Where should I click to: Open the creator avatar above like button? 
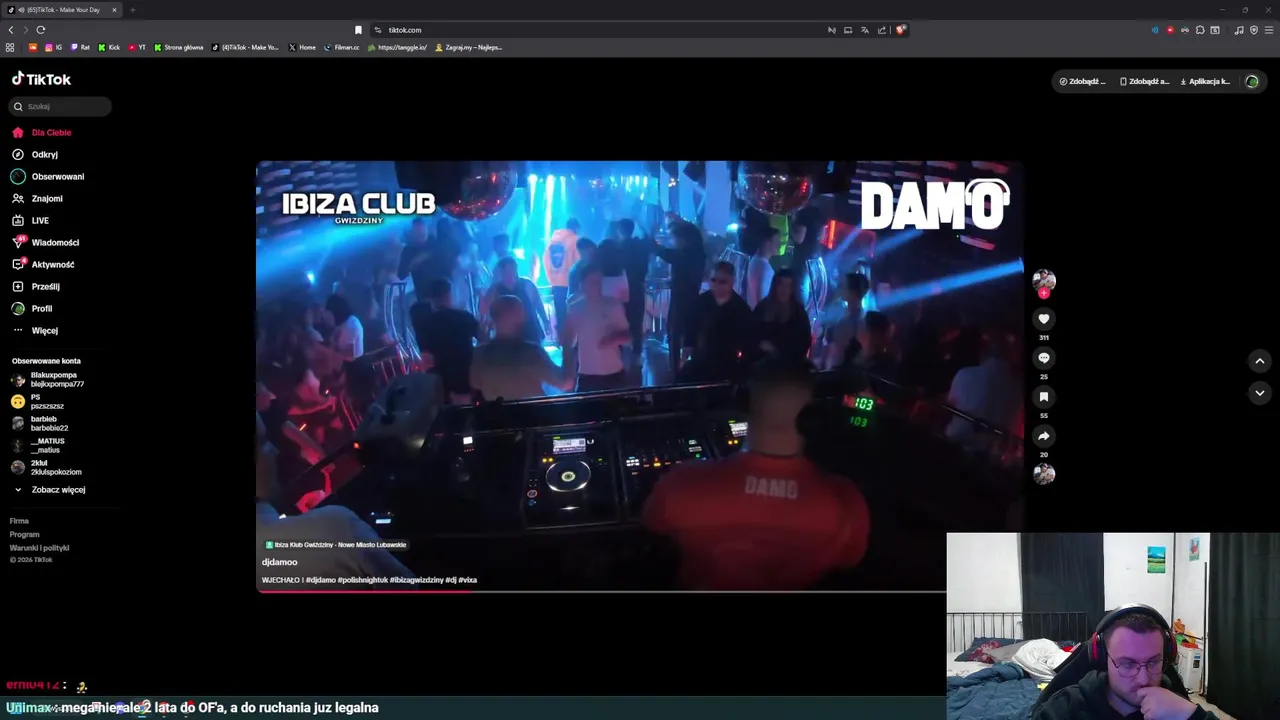1044,280
